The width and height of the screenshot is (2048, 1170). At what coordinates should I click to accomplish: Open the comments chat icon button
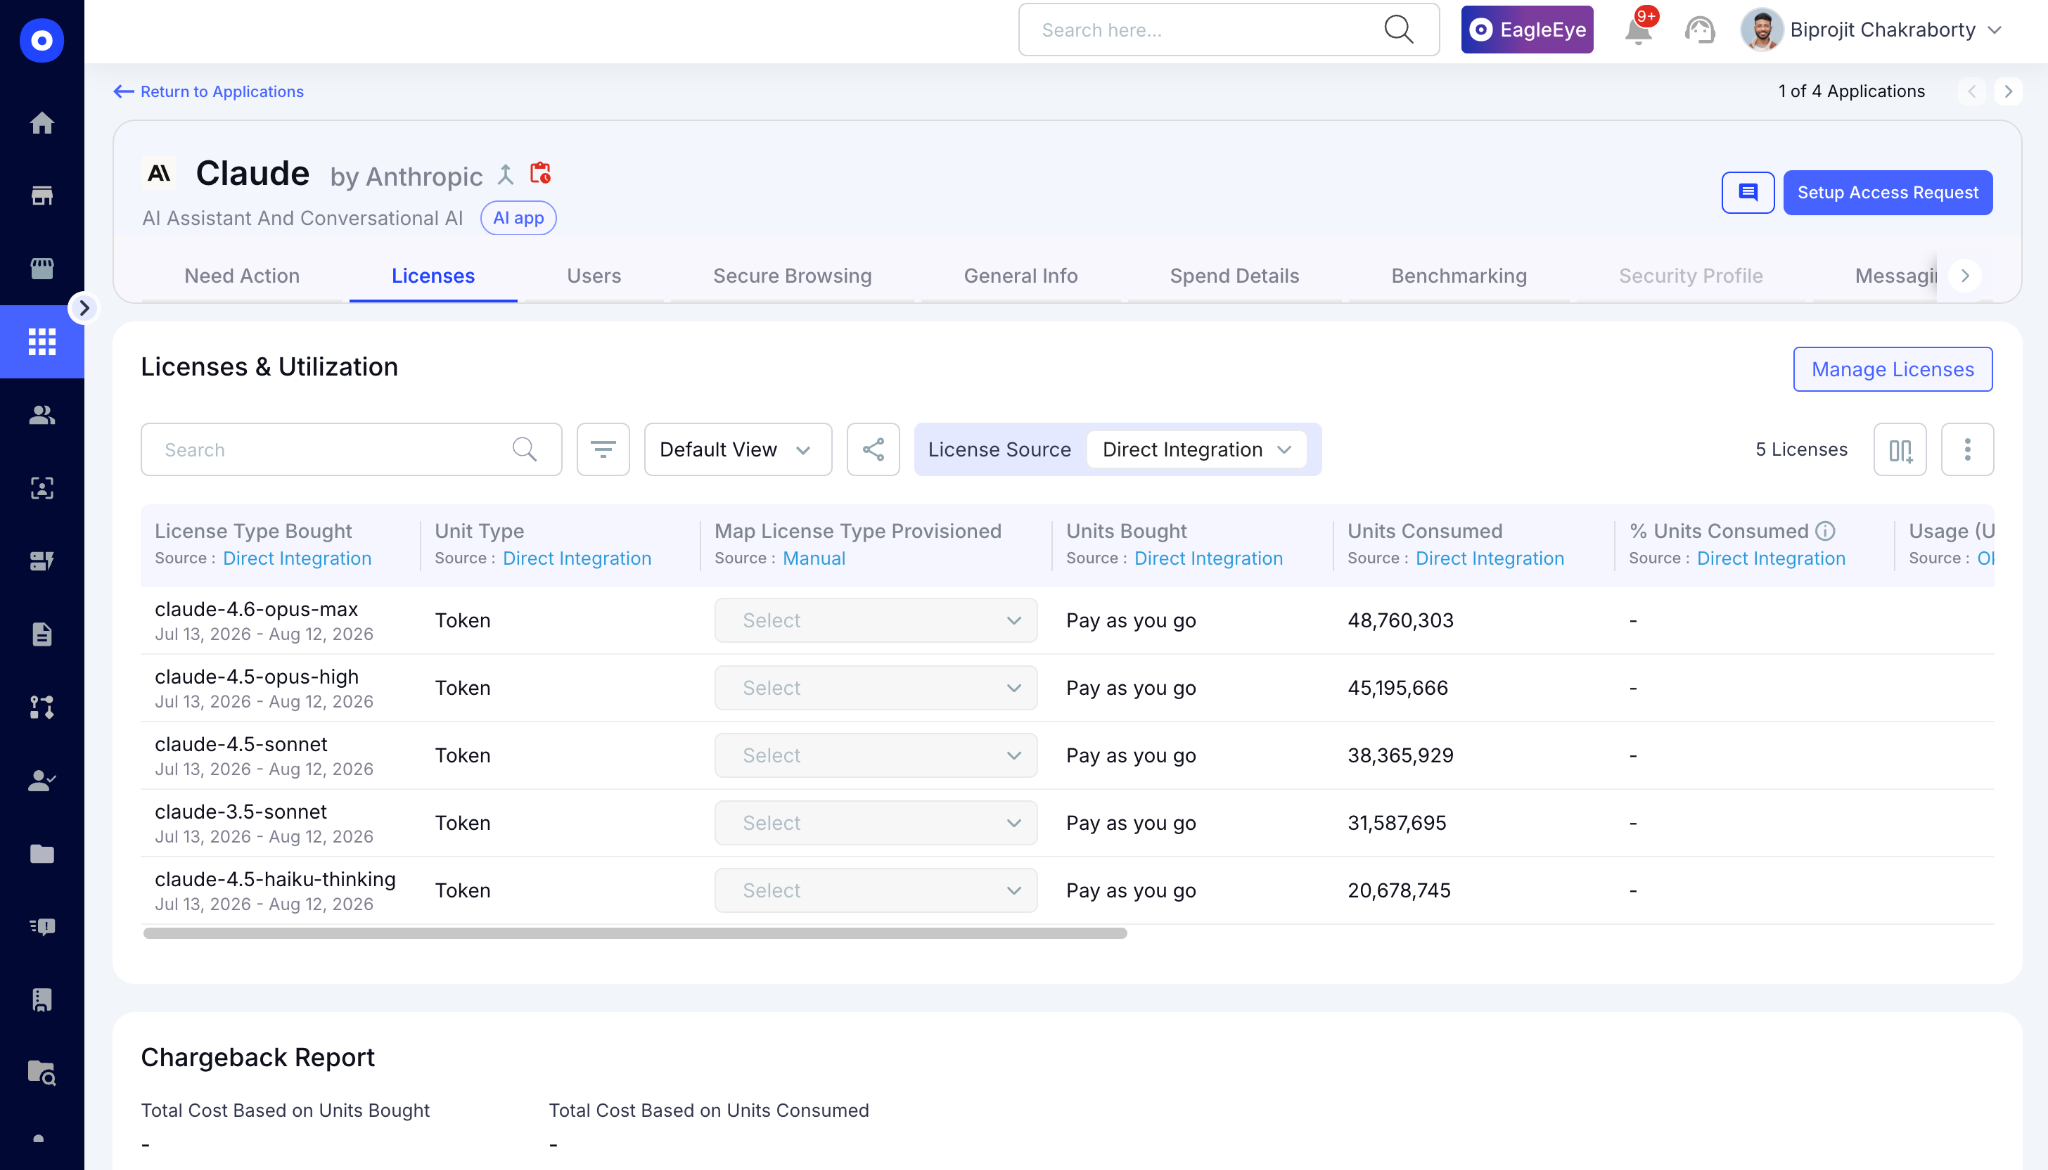[x=1748, y=192]
